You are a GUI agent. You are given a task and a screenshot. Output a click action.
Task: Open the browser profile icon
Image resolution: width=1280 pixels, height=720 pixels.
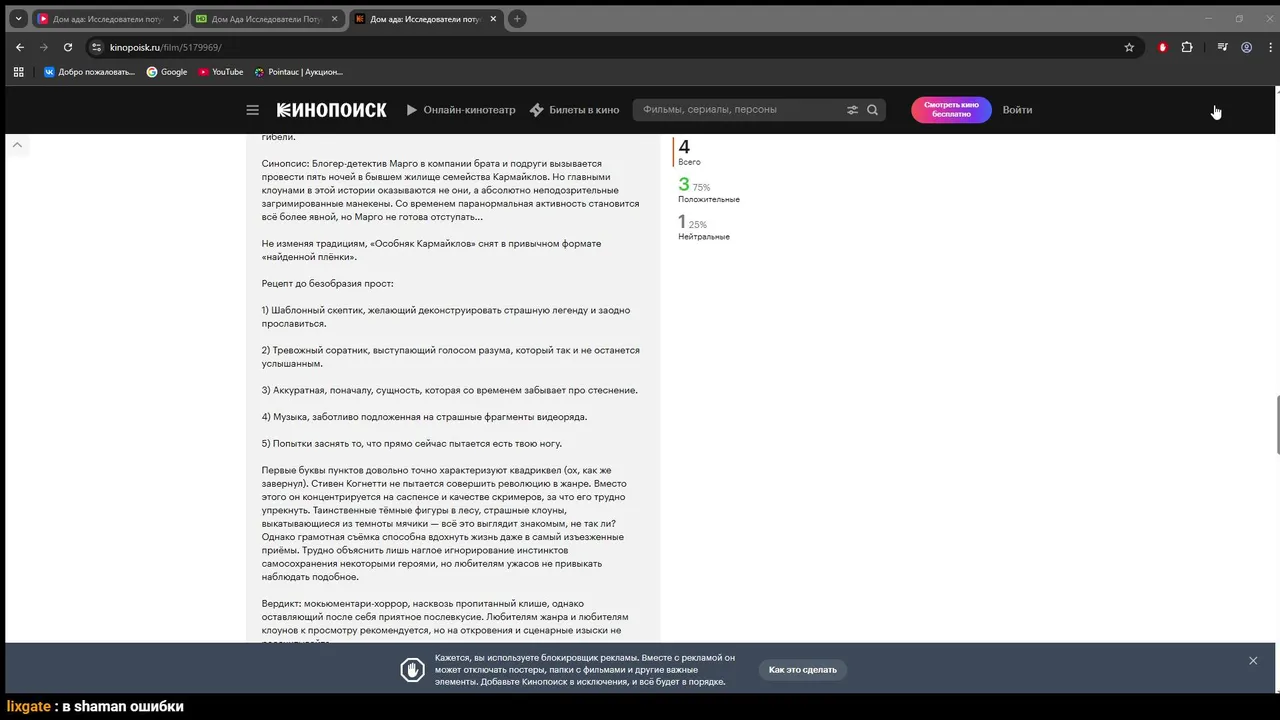click(1247, 47)
